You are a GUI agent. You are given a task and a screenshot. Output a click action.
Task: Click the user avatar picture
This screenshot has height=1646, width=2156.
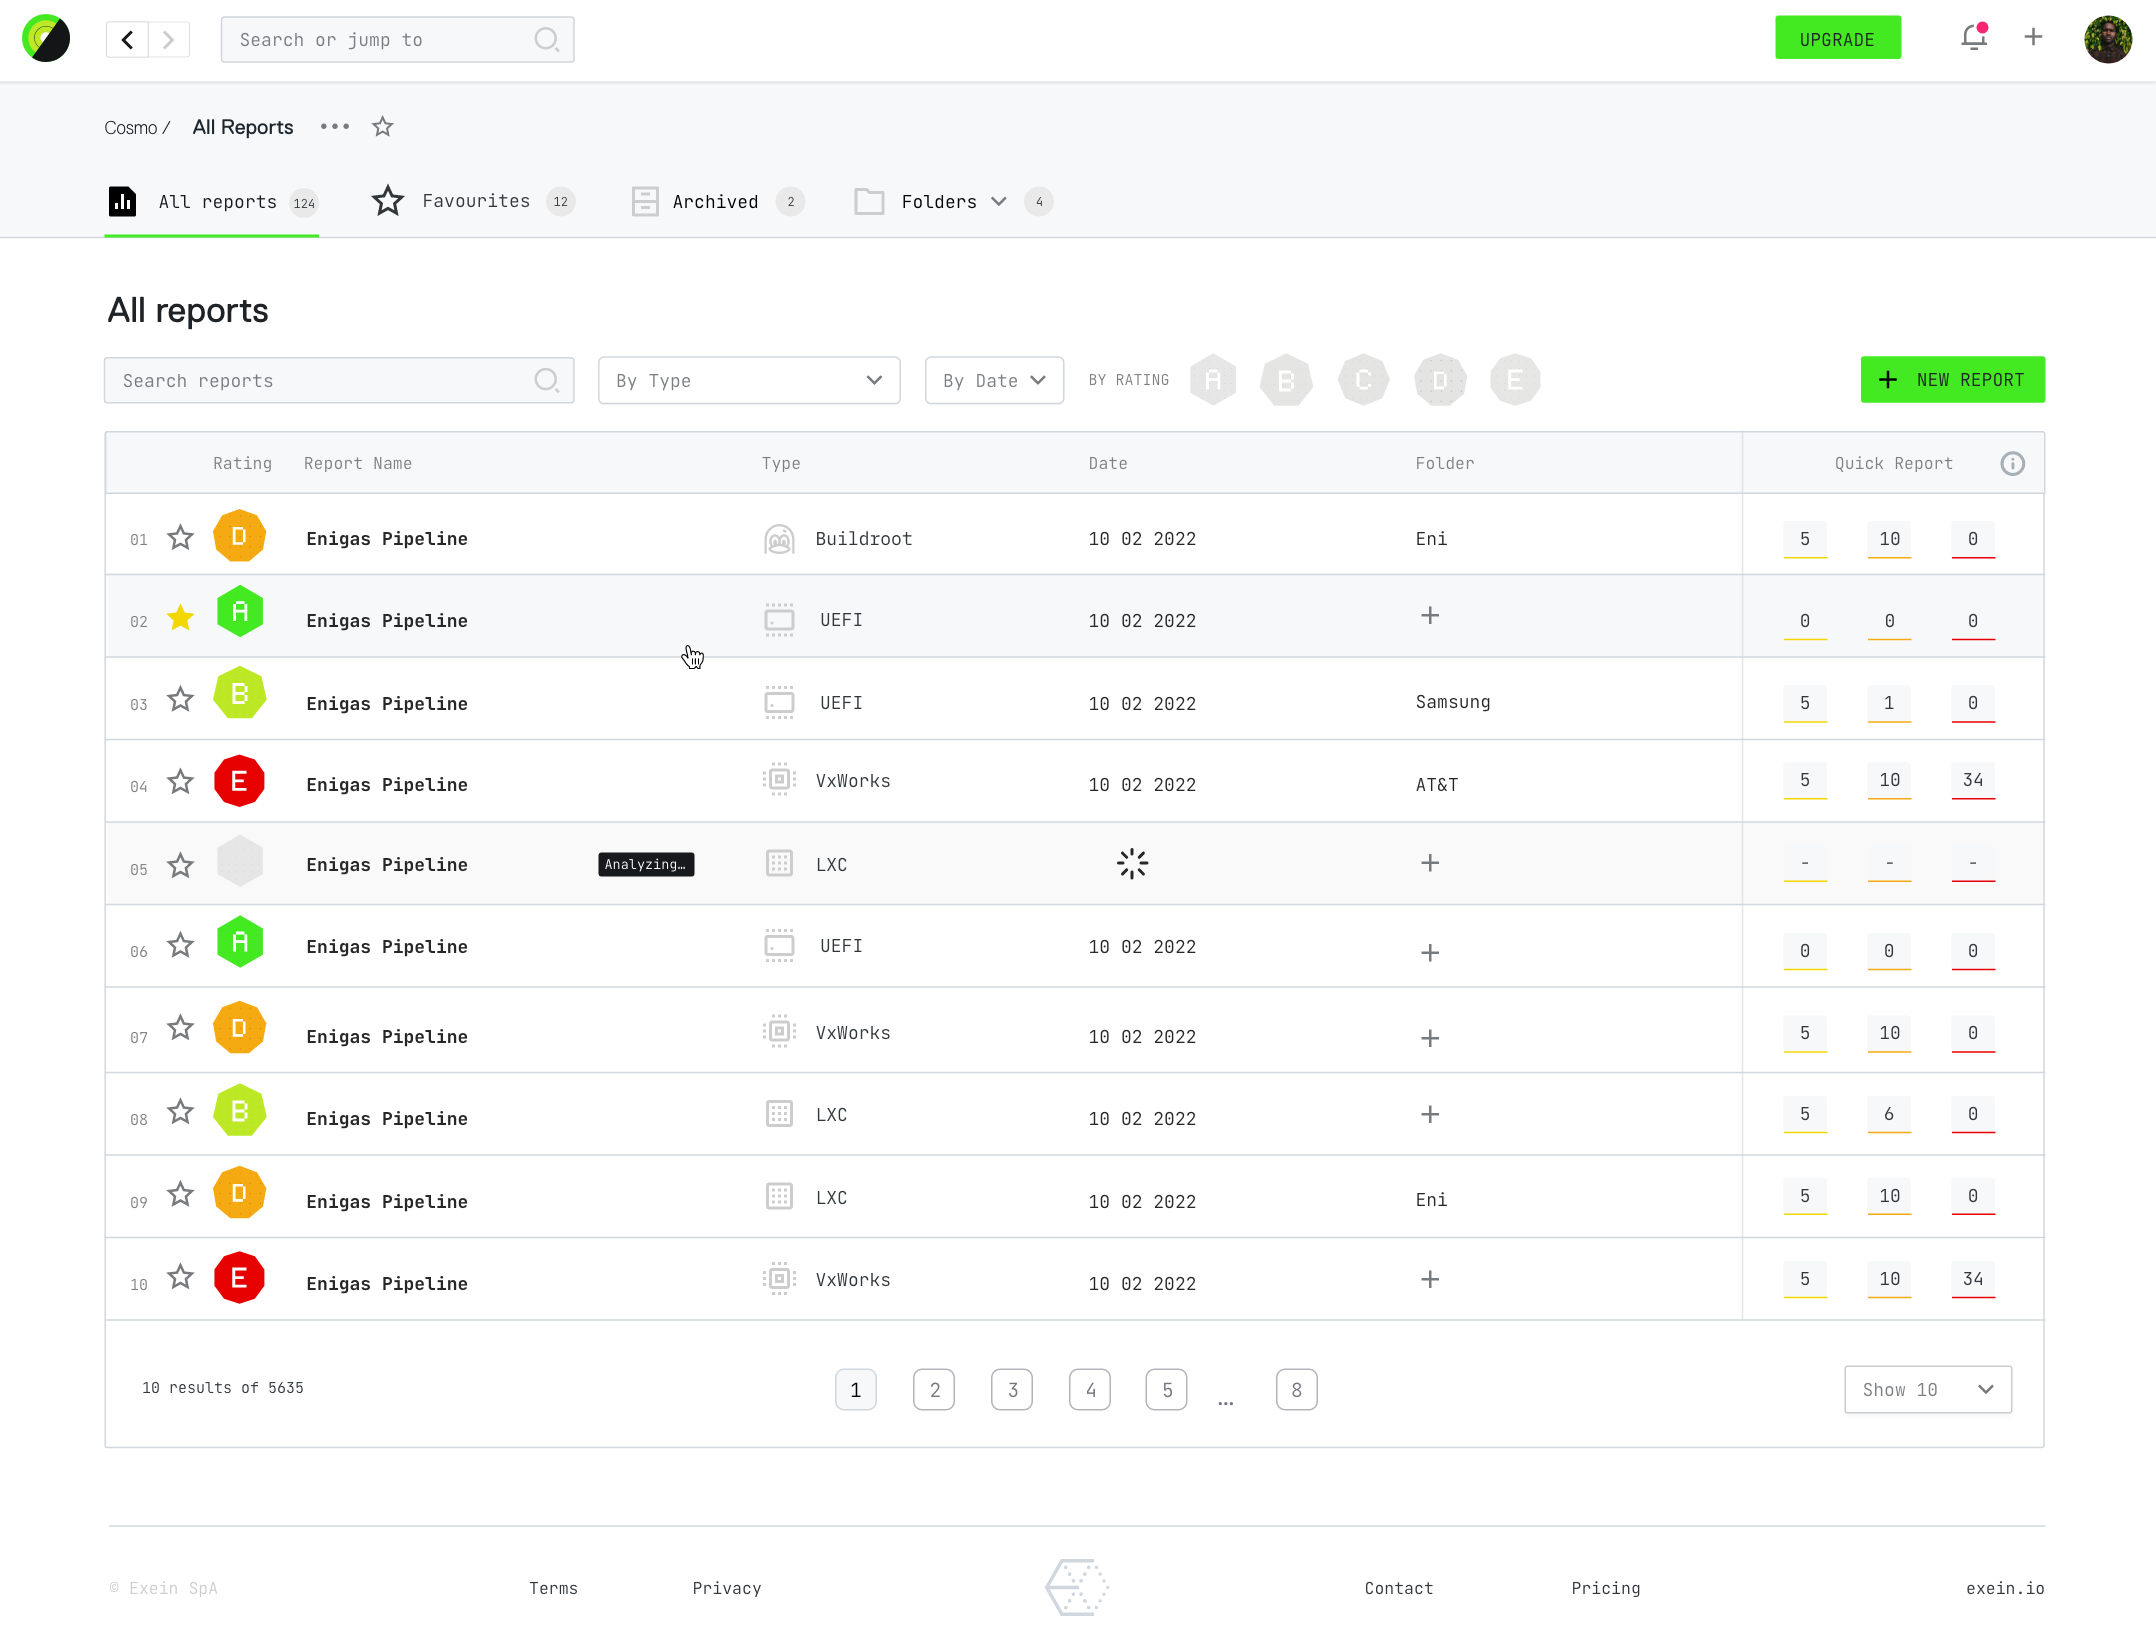pos(2107,39)
